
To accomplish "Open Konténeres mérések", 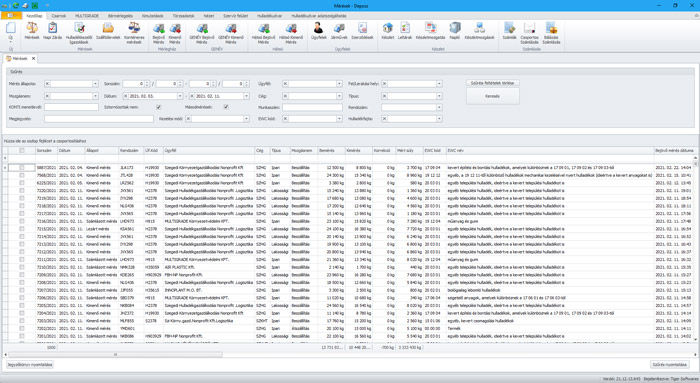I will click(x=134, y=33).
